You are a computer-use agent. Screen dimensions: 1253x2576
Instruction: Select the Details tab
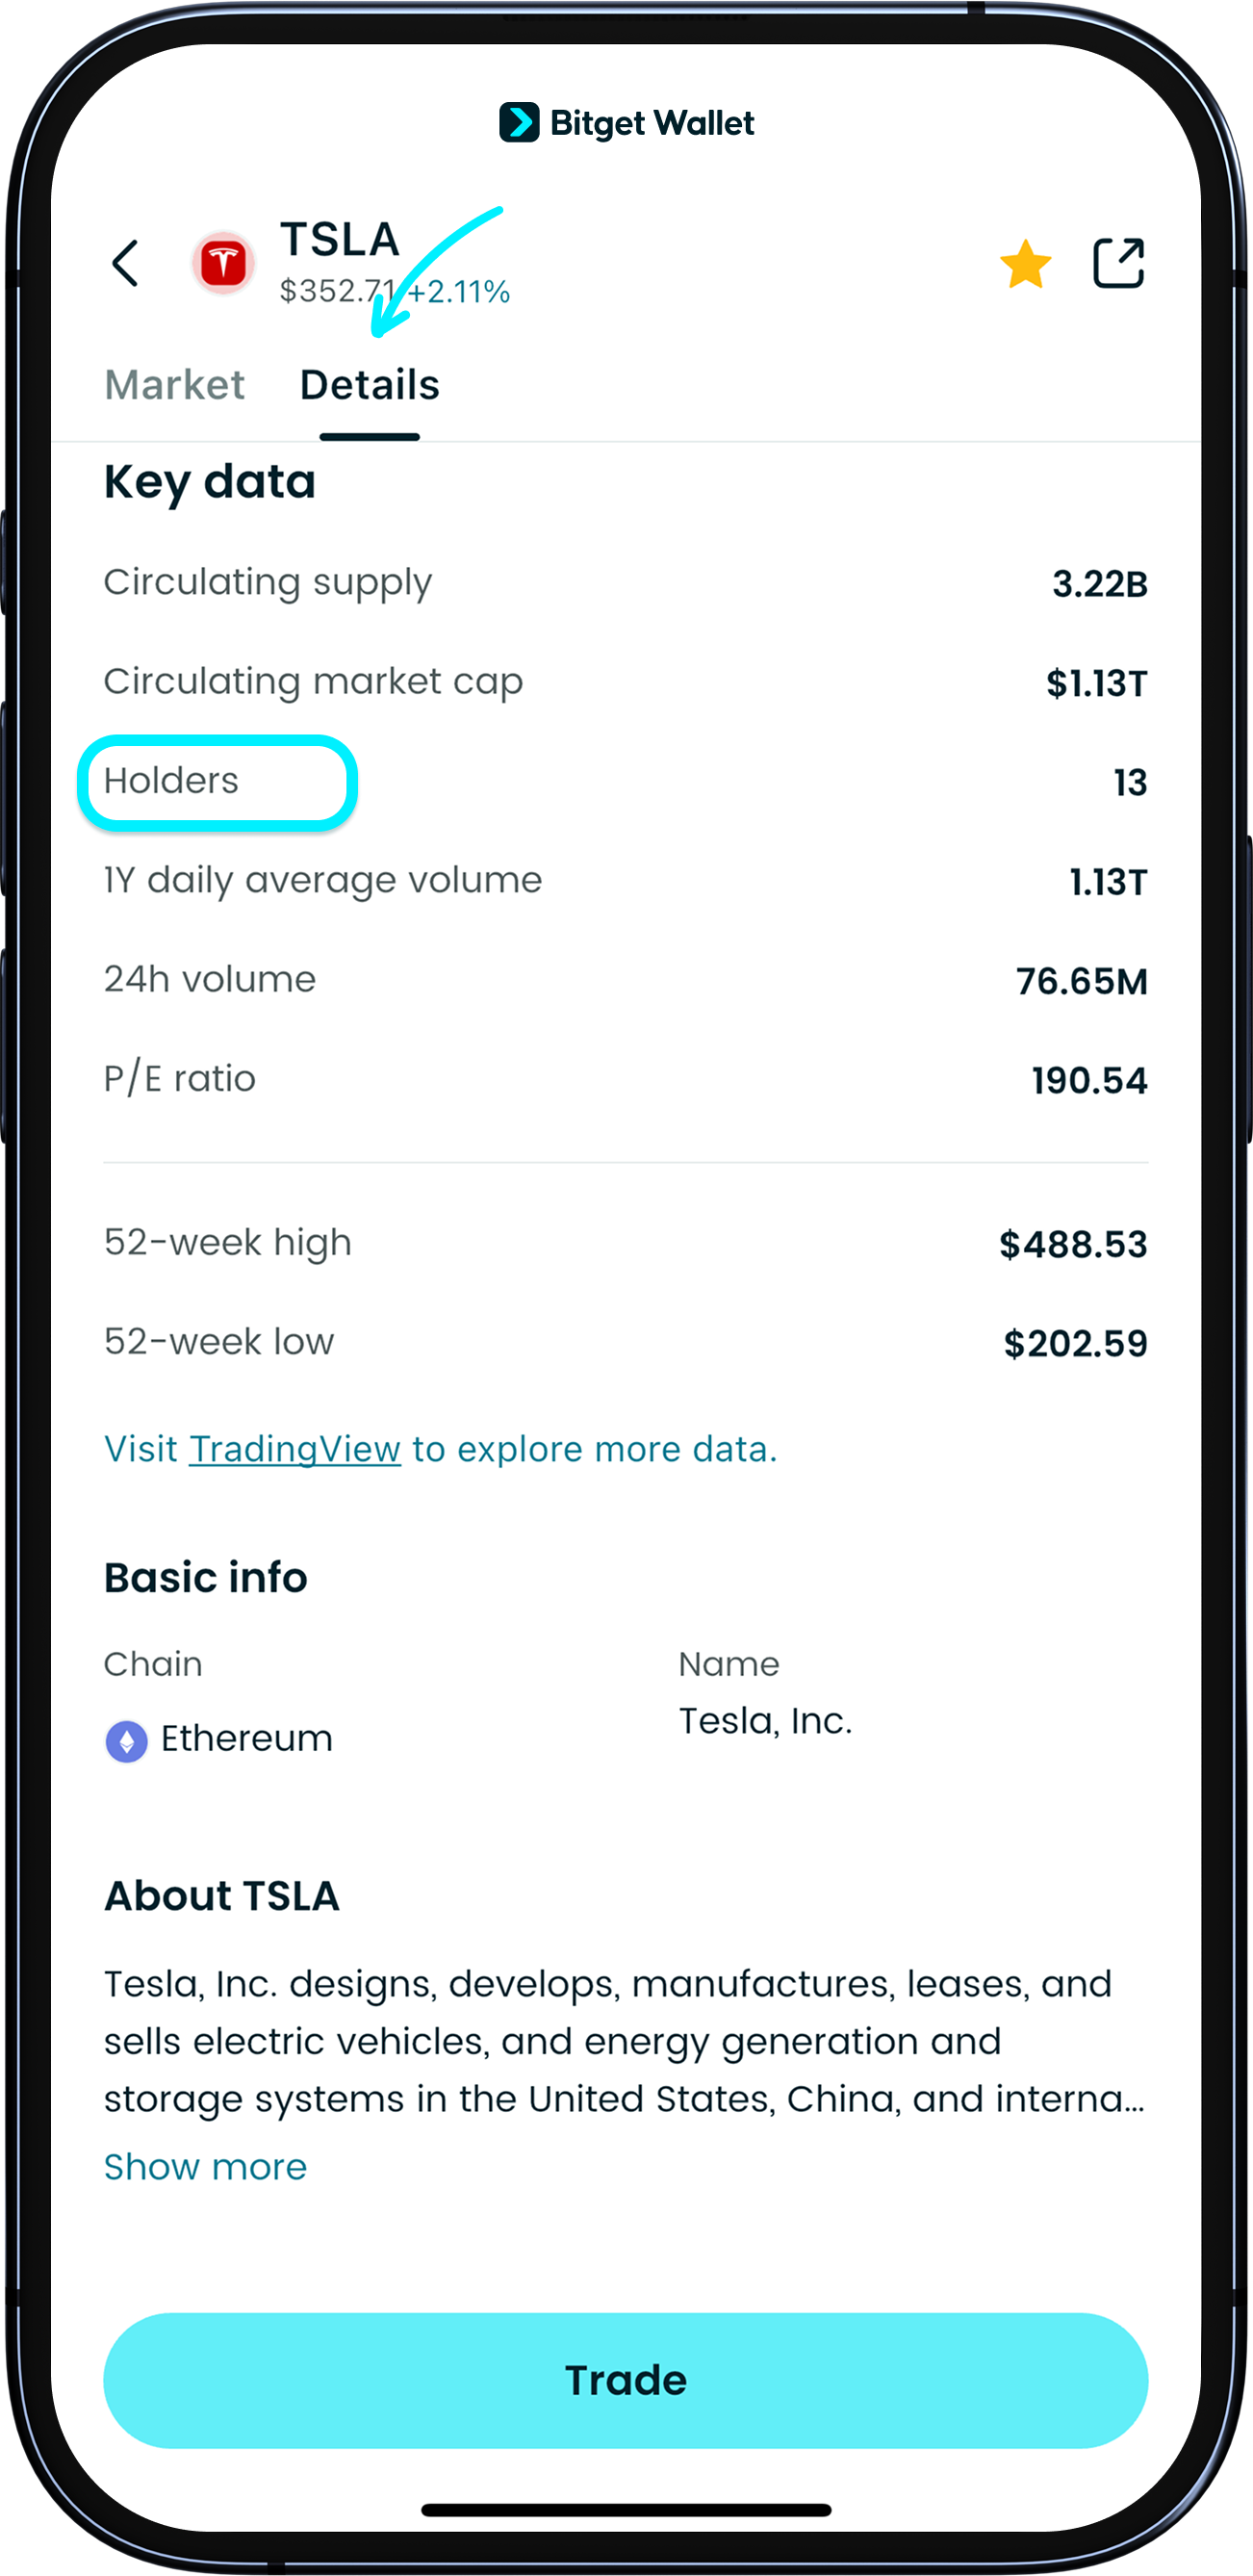(369, 385)
